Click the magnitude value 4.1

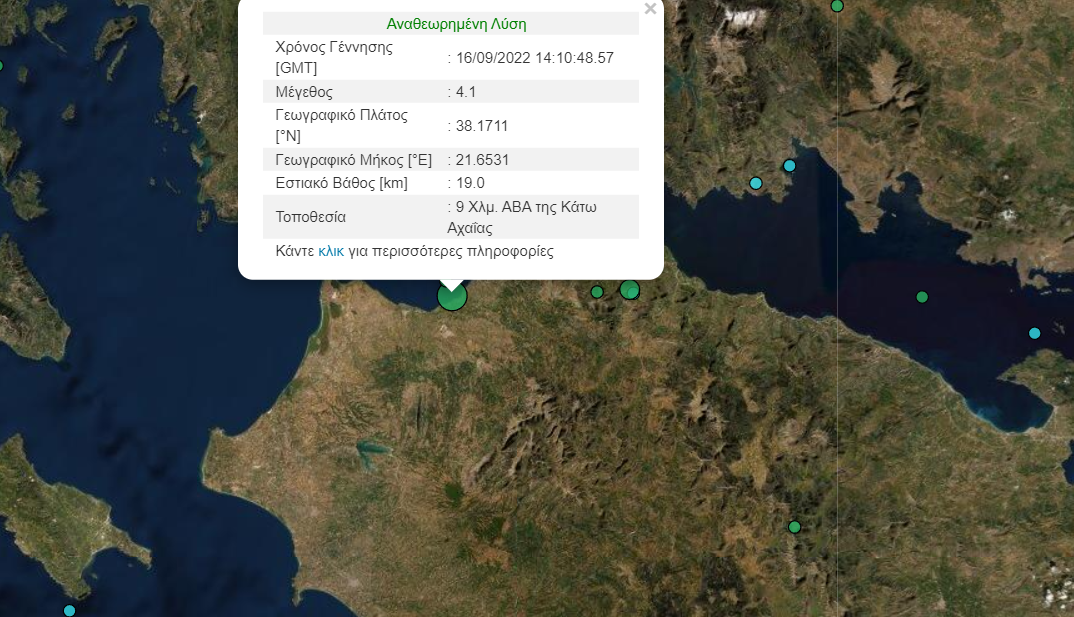[464, 92]
